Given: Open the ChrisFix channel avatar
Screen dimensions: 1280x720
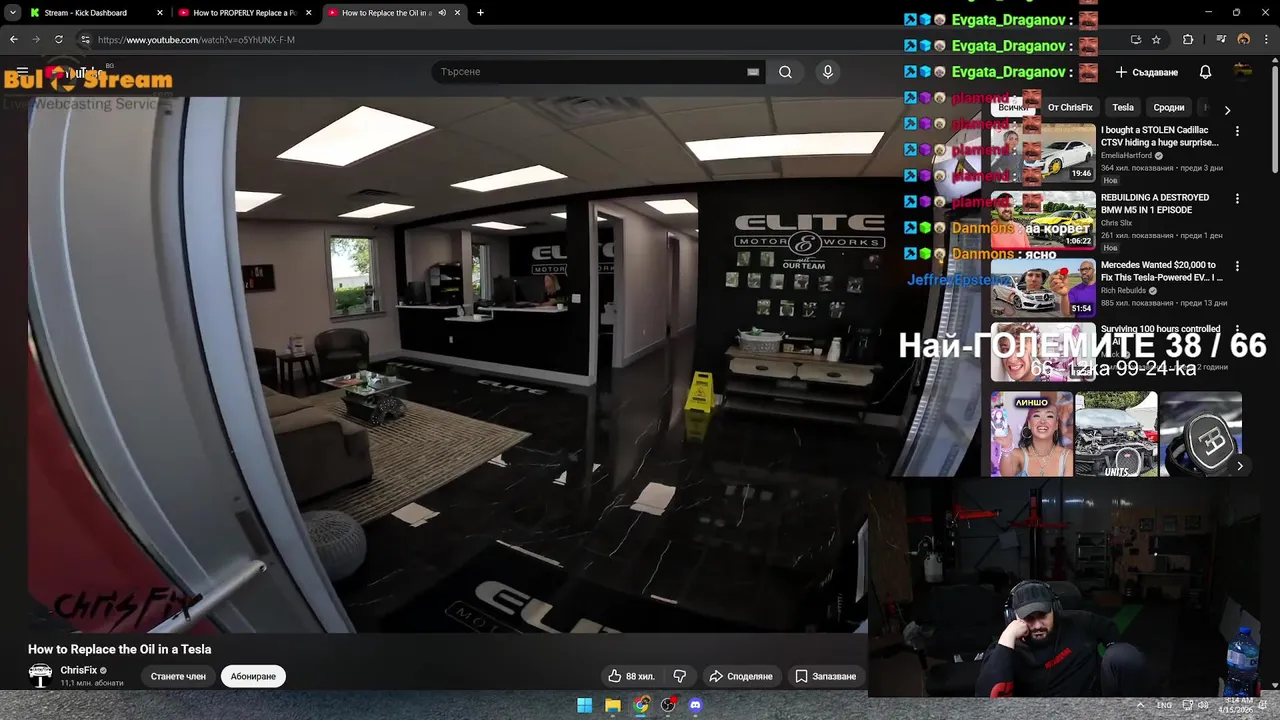Looking at the screenshot, I should click(40, 676).
